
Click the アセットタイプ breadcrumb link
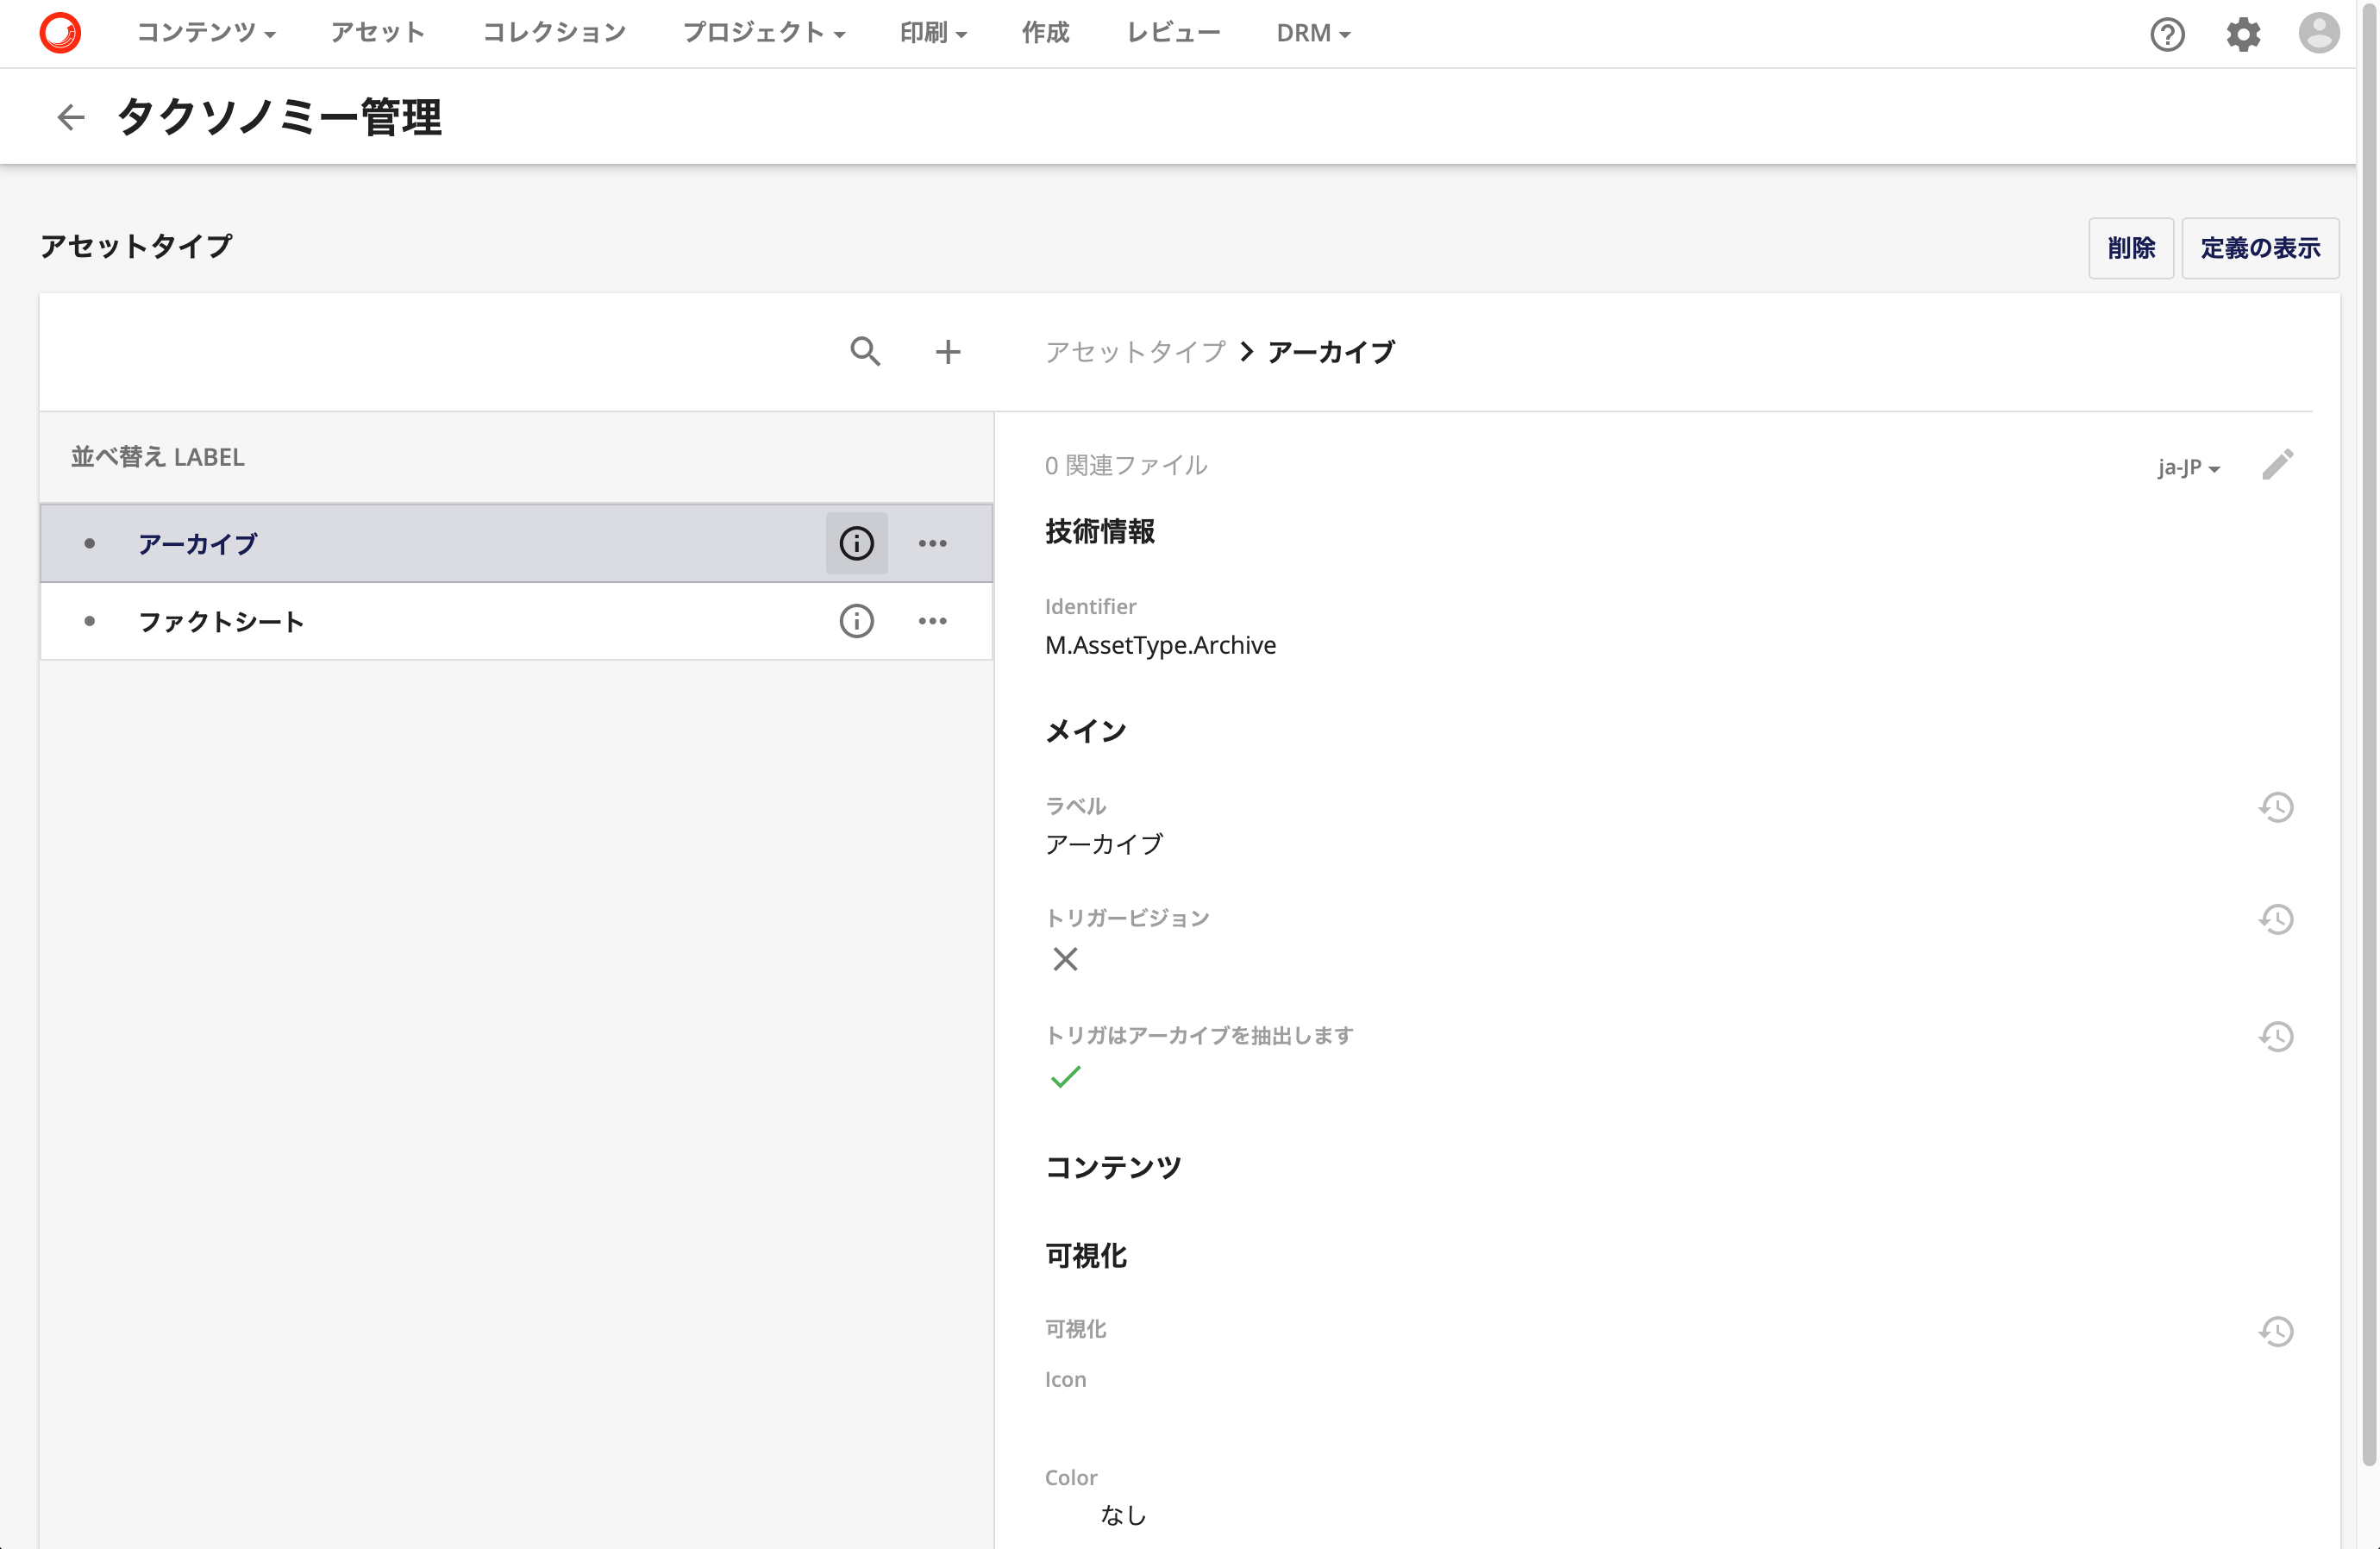(1135, 352)
